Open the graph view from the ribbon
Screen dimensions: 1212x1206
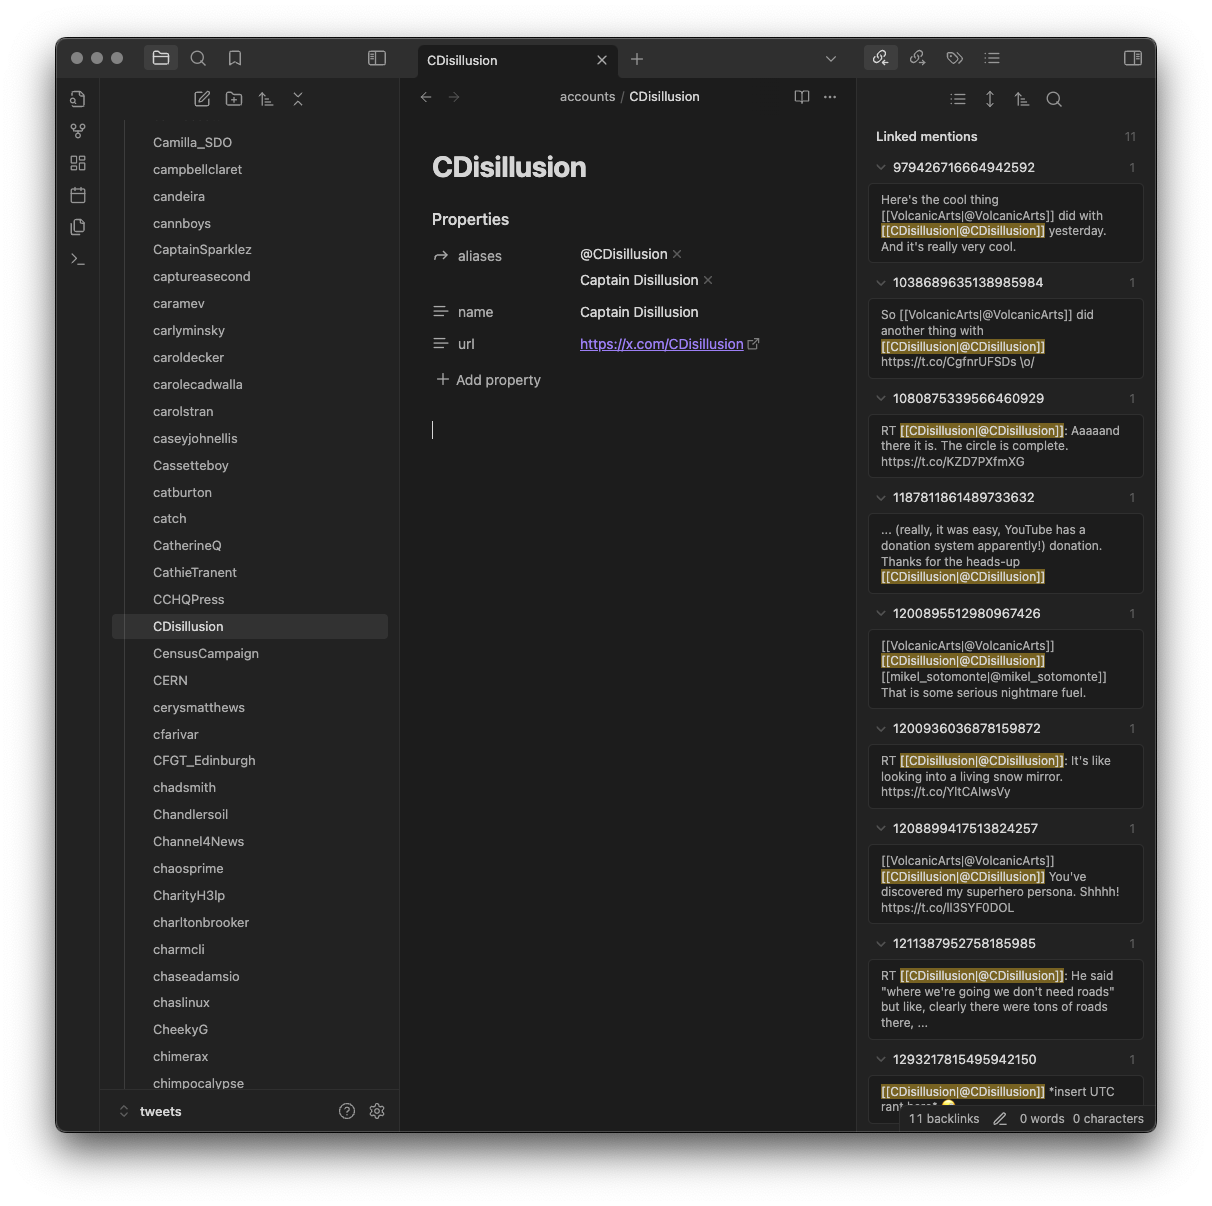pyautogui.click(x=78, y=131)
